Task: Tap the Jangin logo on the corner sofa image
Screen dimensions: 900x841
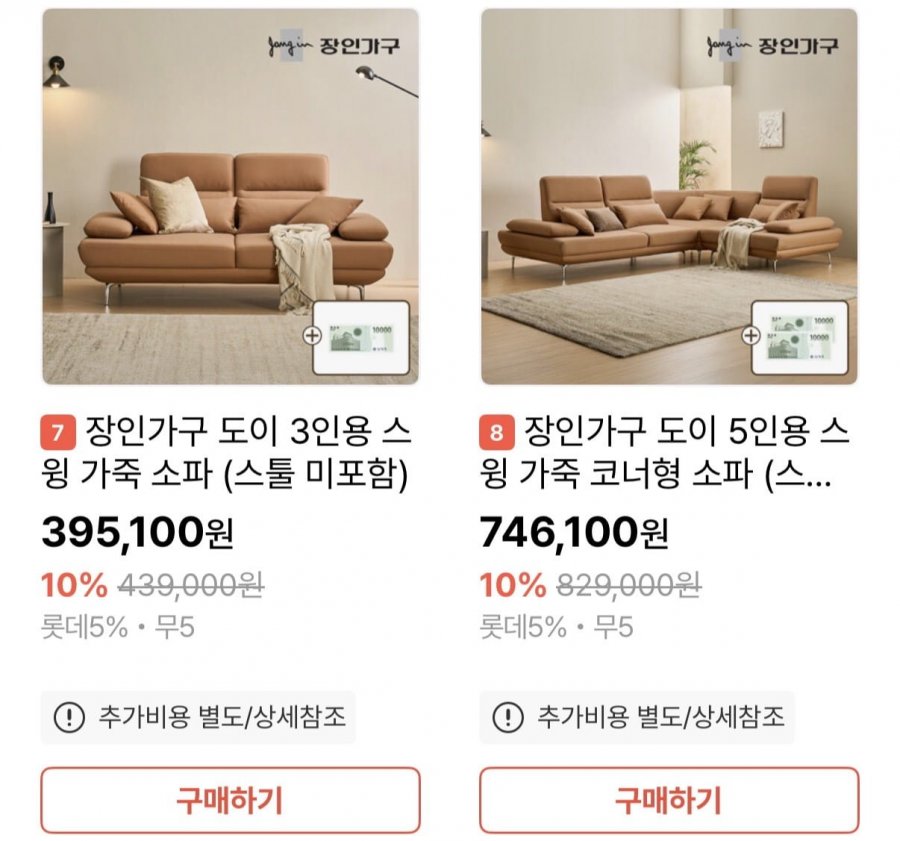Action: point(772,47)
